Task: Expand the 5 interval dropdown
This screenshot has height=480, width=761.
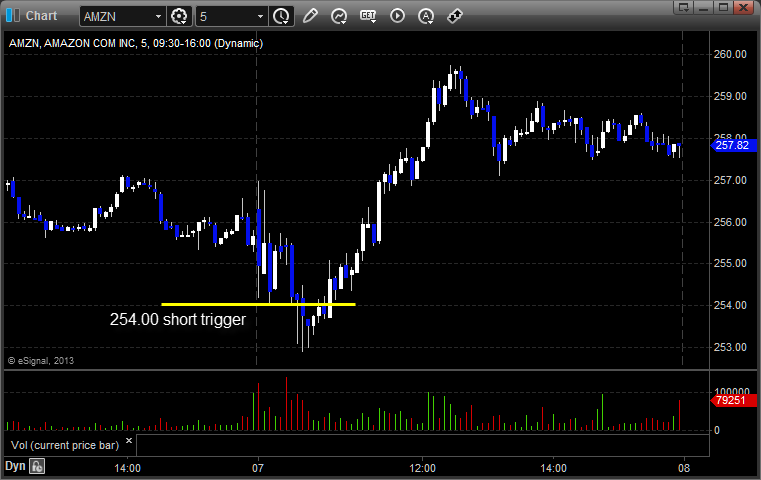Action: click(260, 17)
